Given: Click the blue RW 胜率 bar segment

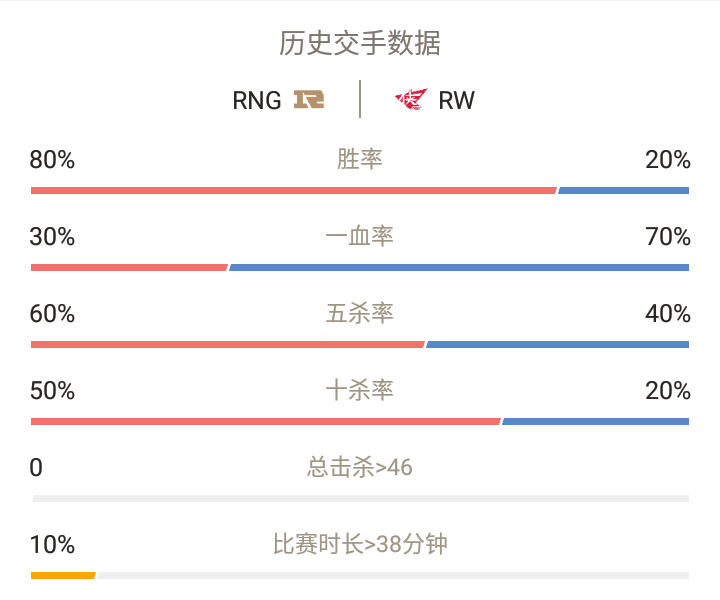Looking at the screenshot, I should click(x=624, y=191).
